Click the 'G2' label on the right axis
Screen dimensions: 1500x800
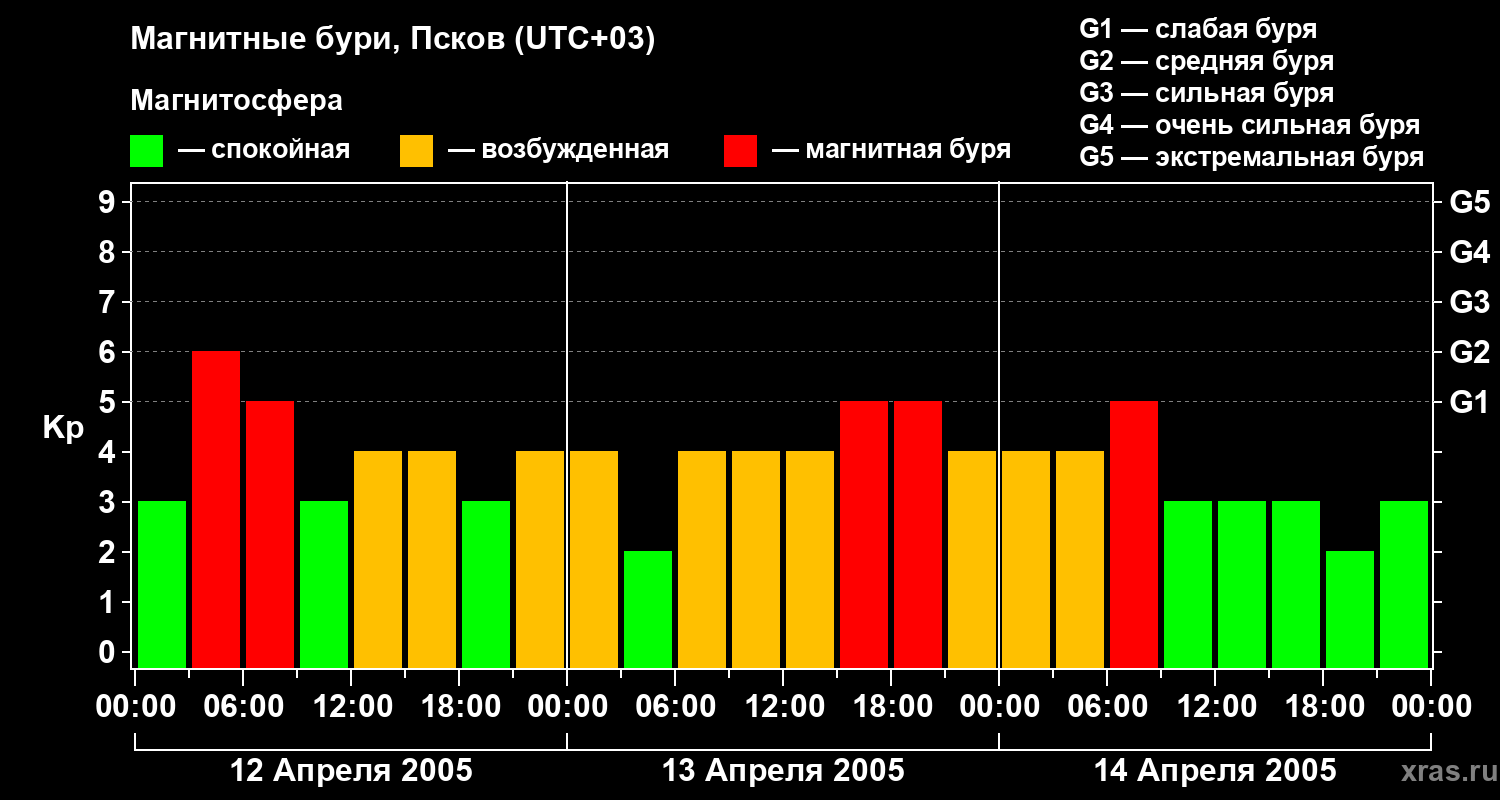coord(1469,352)
